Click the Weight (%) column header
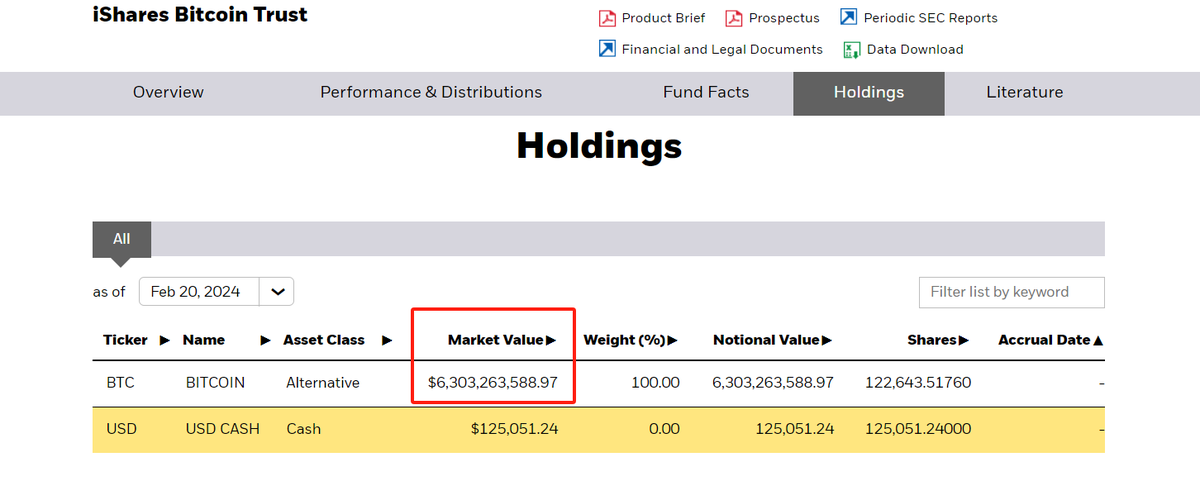The height and width of the screenshot is (481, 1200). click(x=625, y=340)
